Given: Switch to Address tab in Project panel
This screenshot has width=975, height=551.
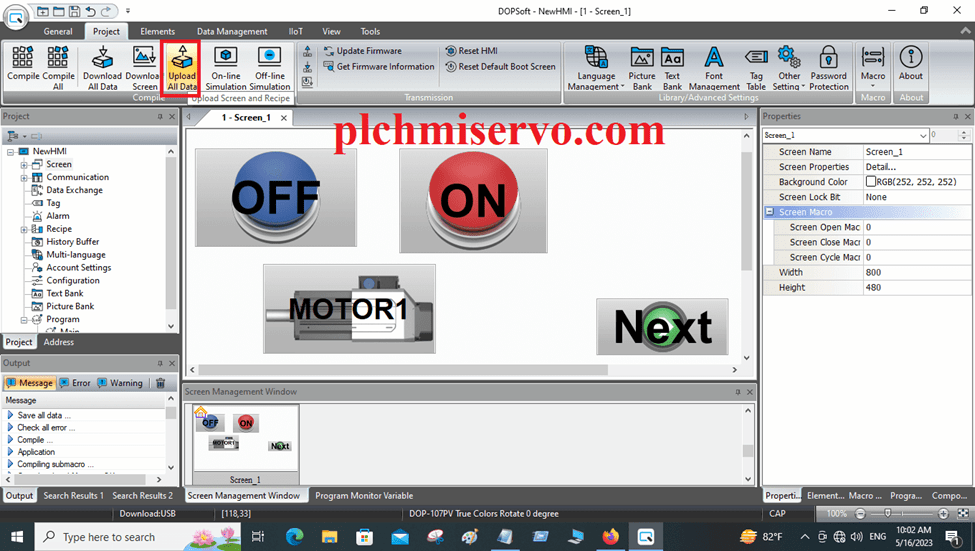Looking at the screenshot, I should (58, 342).
